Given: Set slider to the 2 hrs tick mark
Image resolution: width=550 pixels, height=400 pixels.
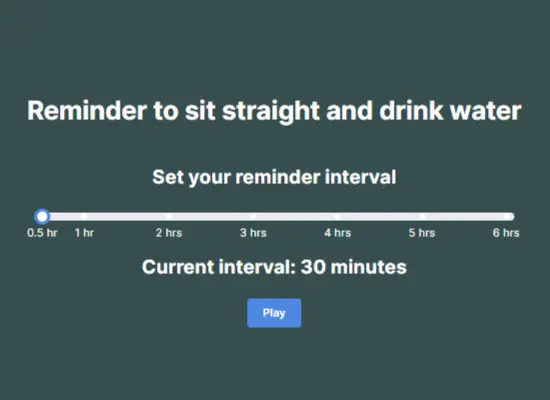Looking at the screenshot, I should 169,216.
